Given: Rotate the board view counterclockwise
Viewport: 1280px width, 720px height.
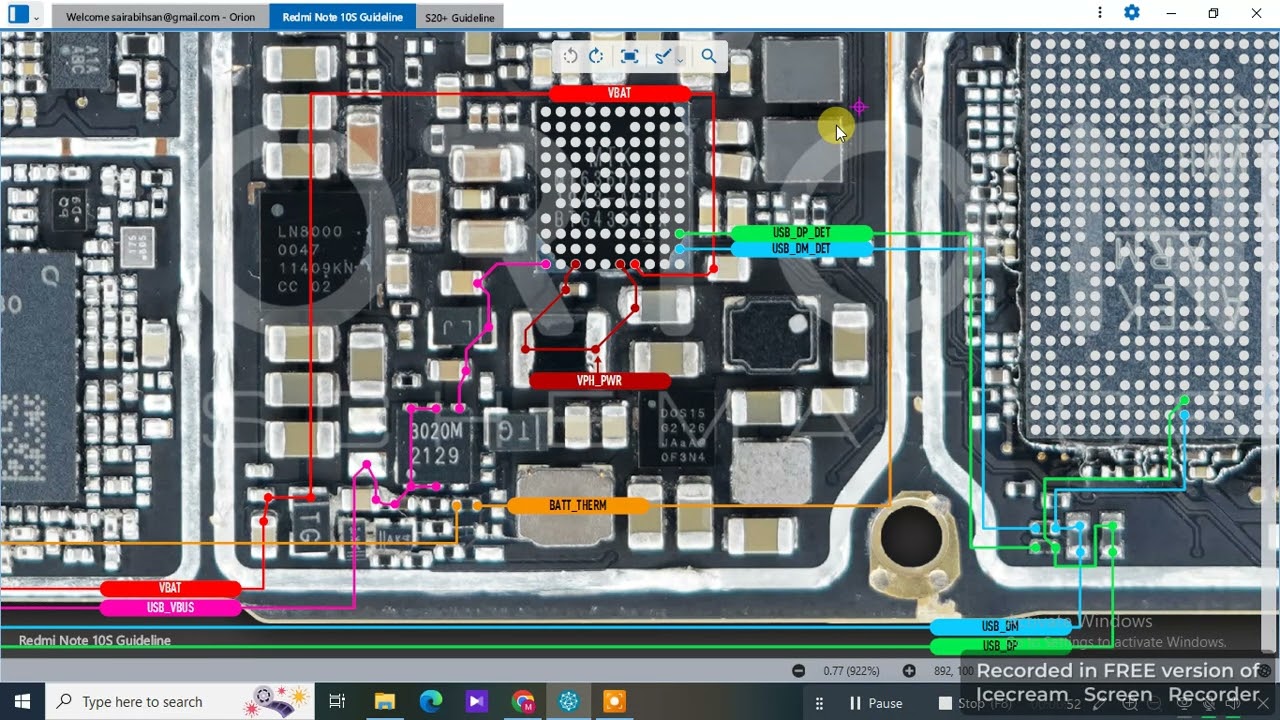Looking at the screenshot, I should click(x=570, y=56).
